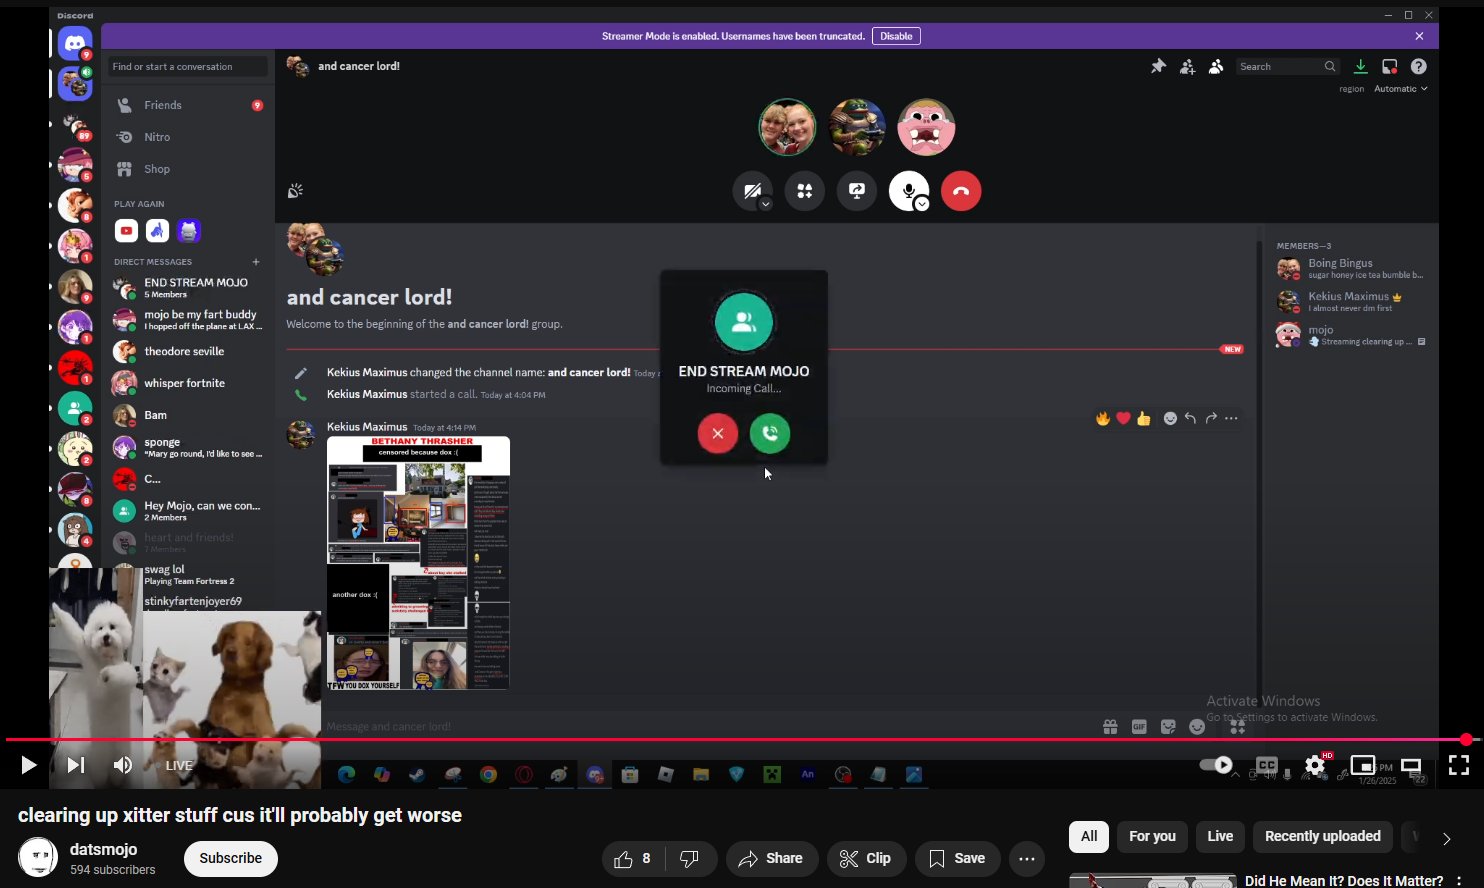The image size is (1484, 888).
Task: Play the YouTube video
Action: [28, 765]
